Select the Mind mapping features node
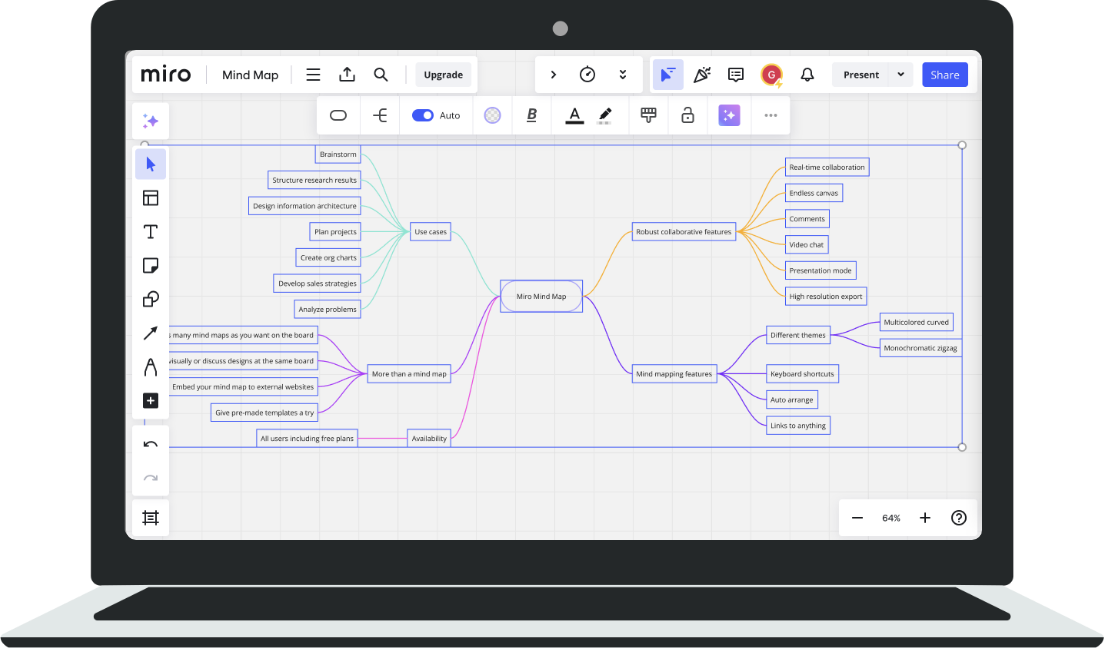1104x648 pixels. point(674,374)
